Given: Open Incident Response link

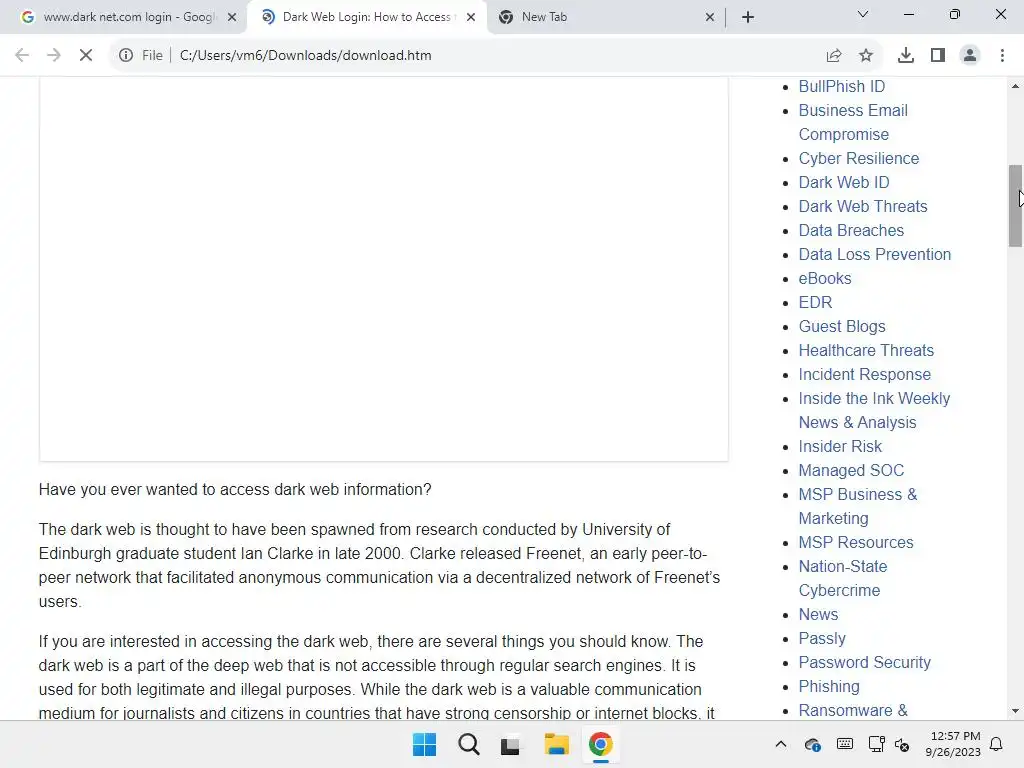Looking at the screenshot, I should [x=865, y=374].
